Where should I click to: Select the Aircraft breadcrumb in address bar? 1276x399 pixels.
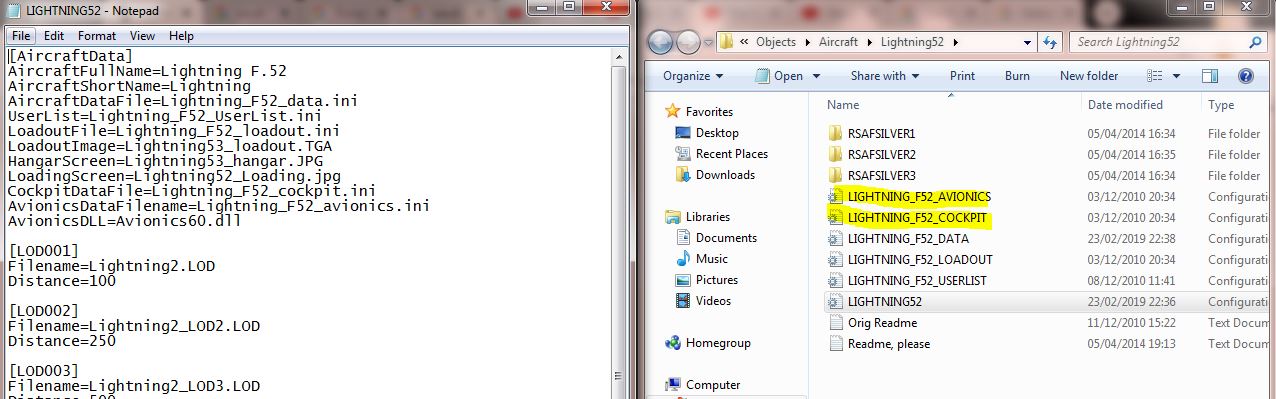(x=839, y=42)
